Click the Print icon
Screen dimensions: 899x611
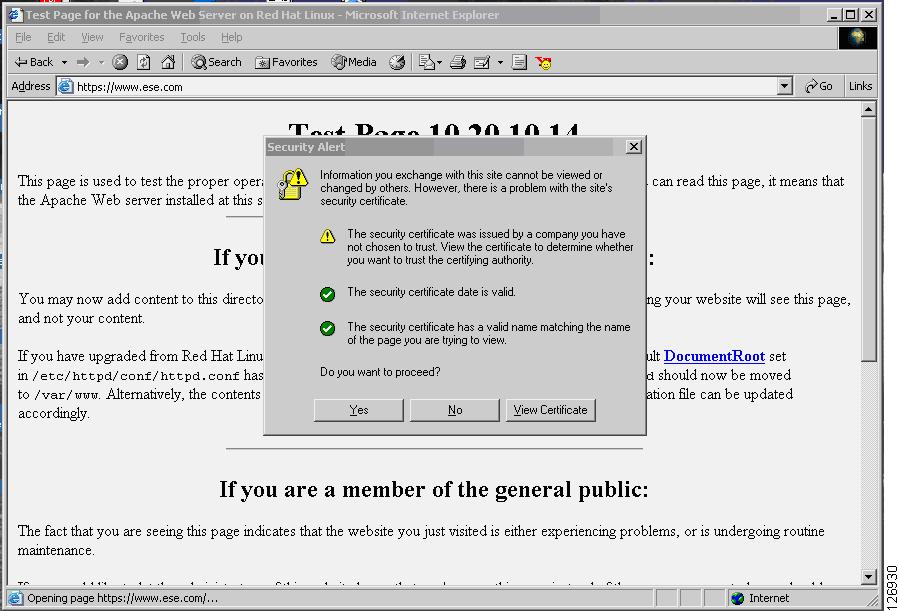tap(458, 62)
